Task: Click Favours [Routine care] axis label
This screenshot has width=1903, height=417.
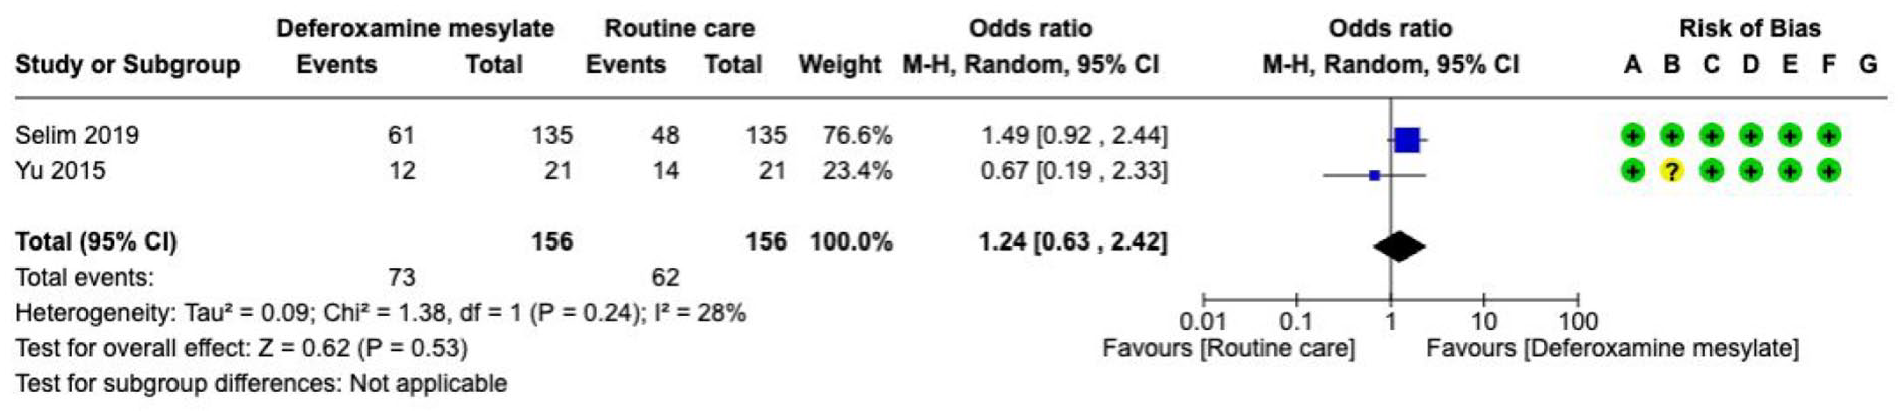Action: (x=1228, y=349)
